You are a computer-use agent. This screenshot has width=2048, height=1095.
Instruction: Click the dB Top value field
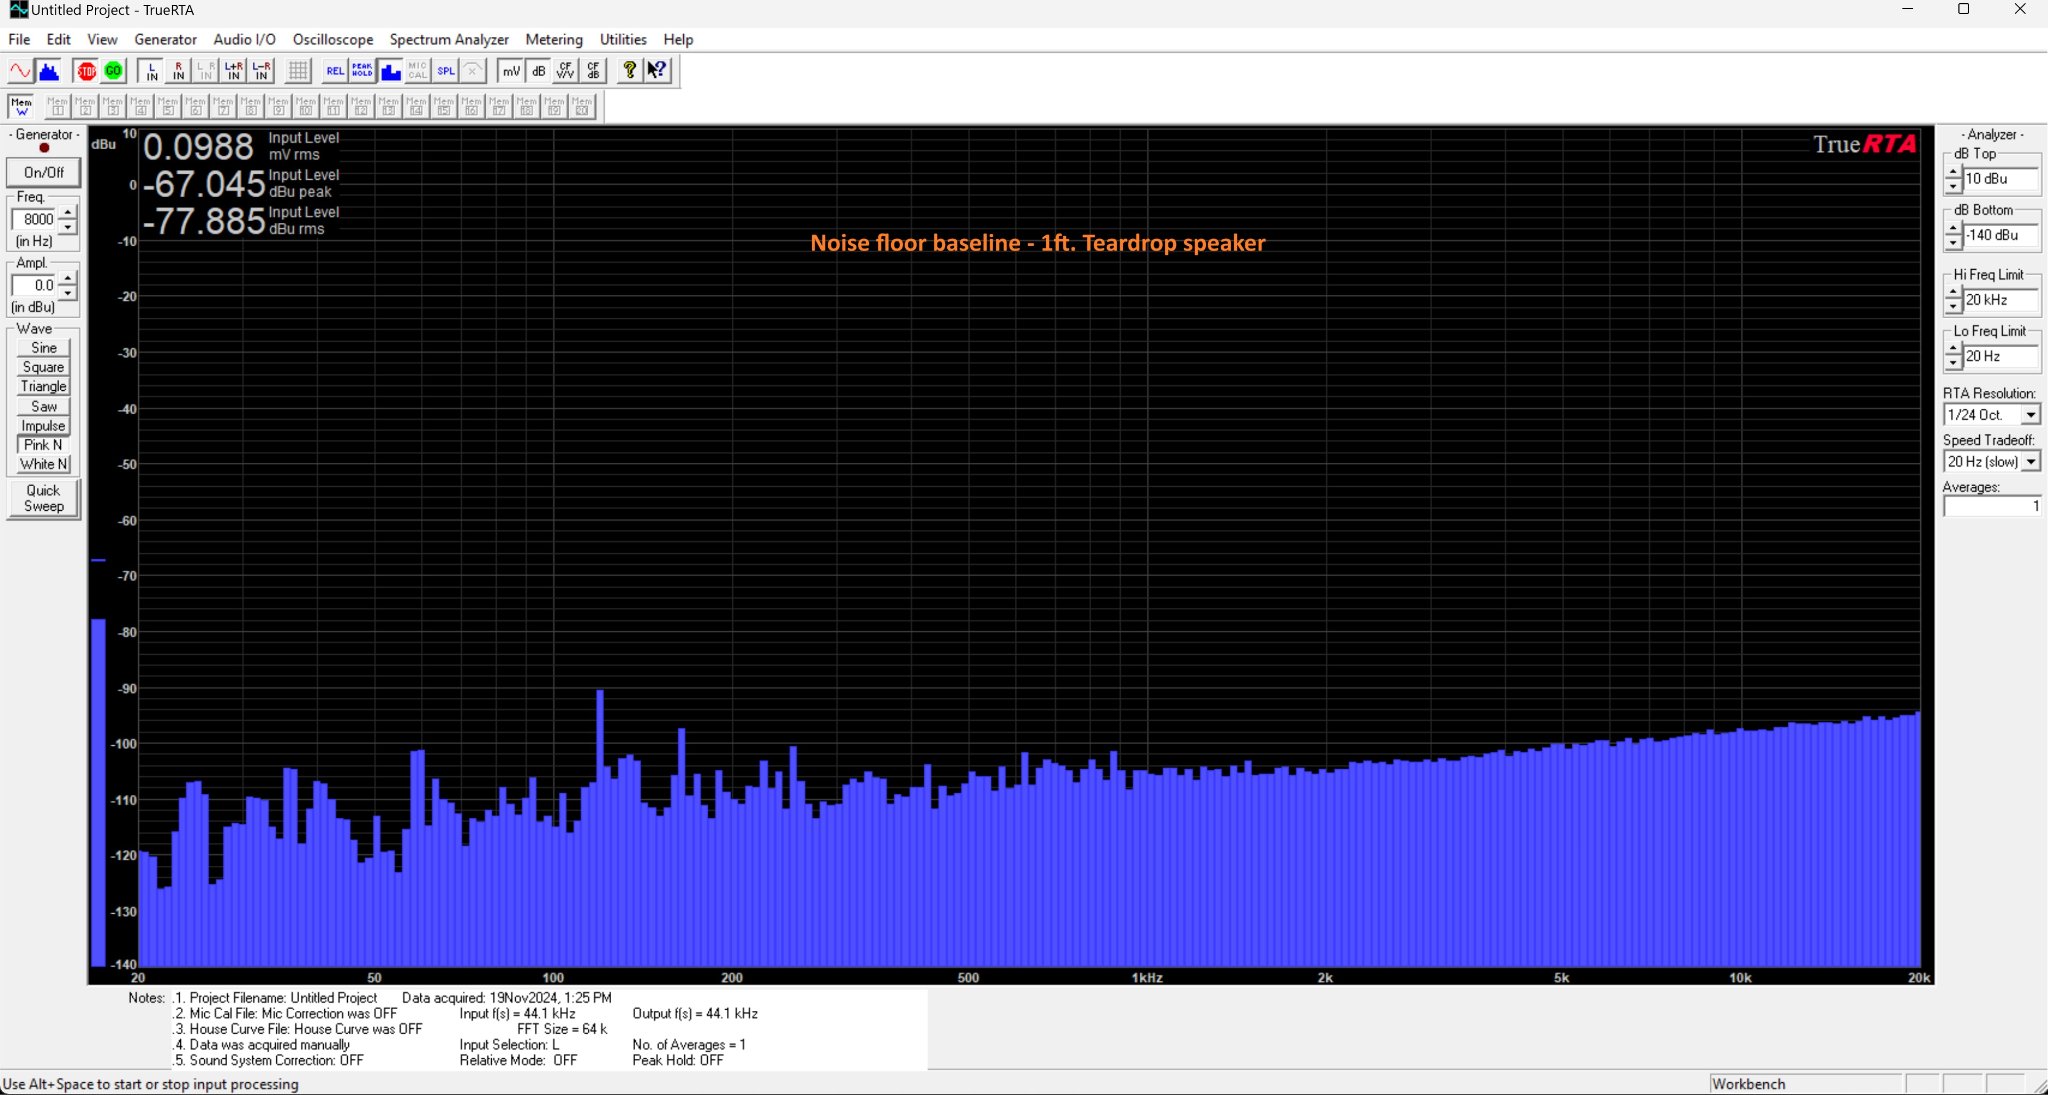(2001, 179)
